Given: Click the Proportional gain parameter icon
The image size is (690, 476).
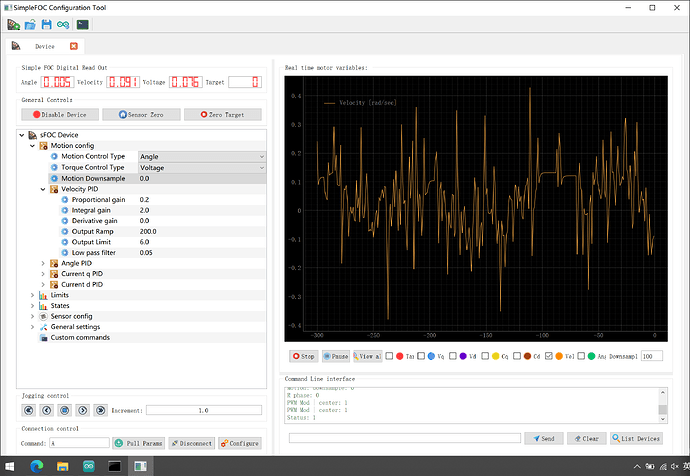Looking at the screenshot, I should pos(65,200).
